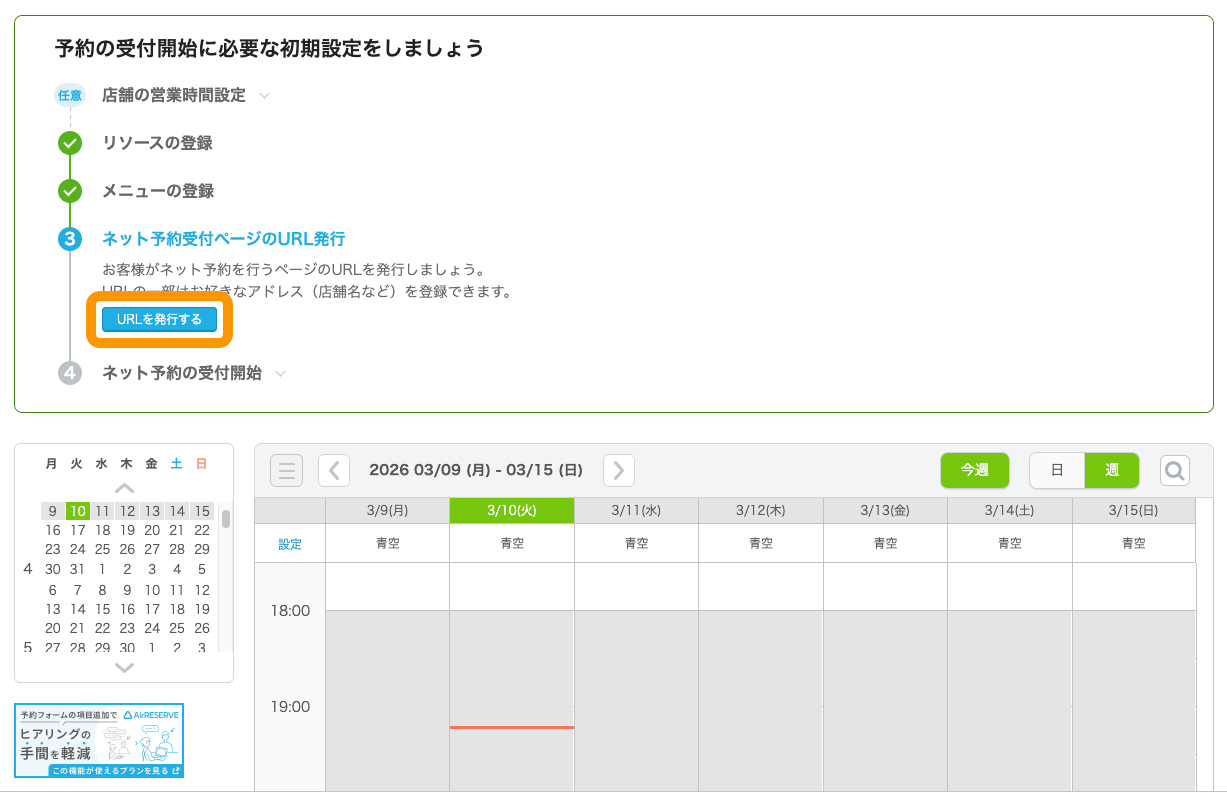Open the search magnifier icon
Screen dimensions: 1227x806
pyautogui.click(x=1175, y=470)
